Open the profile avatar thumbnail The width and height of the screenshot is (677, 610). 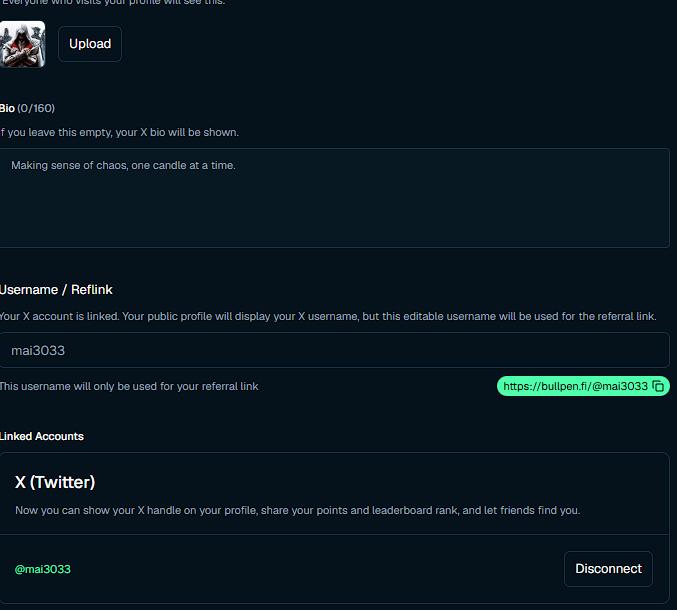22,44
